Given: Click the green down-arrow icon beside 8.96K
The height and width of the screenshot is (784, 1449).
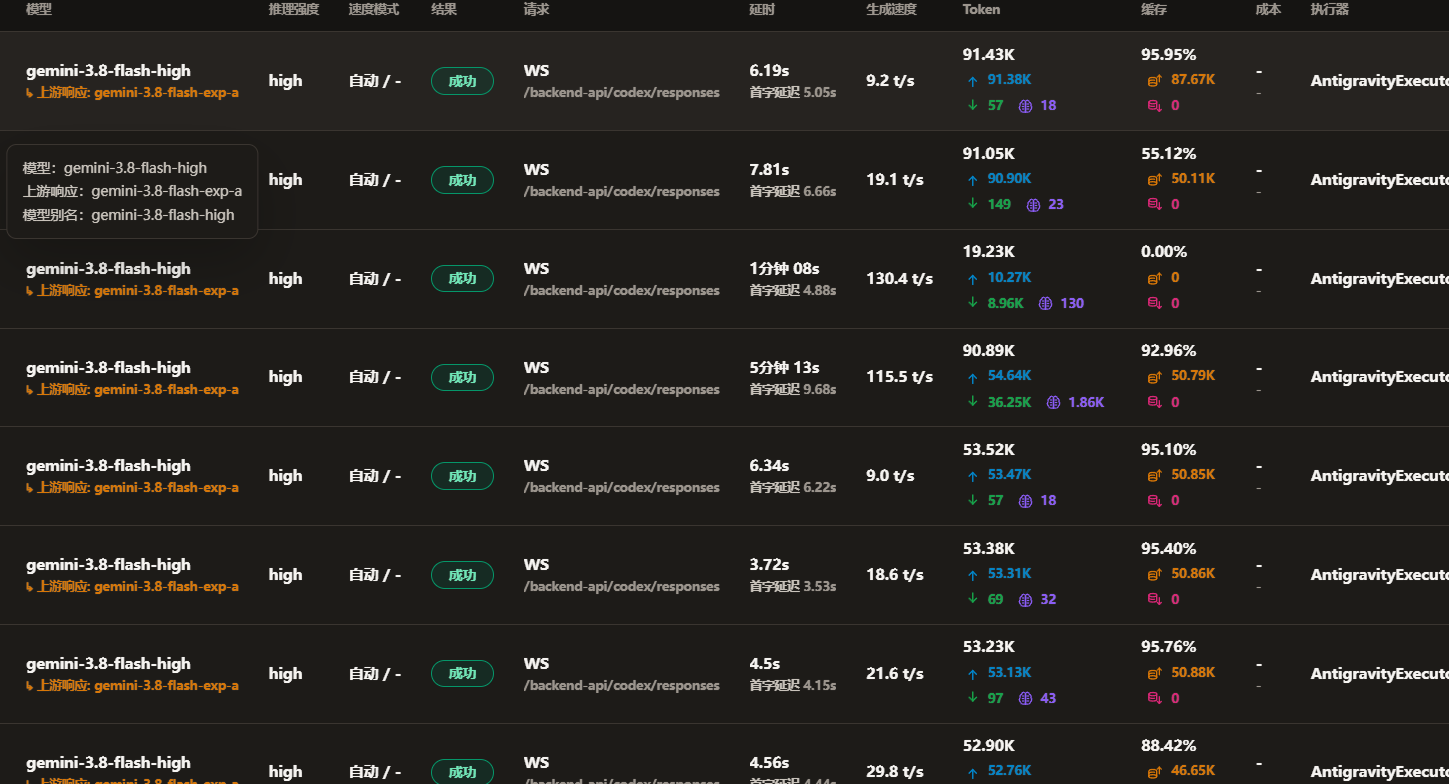Looking at the screenshot, I should pyautogui.click(x=972, y=303).
